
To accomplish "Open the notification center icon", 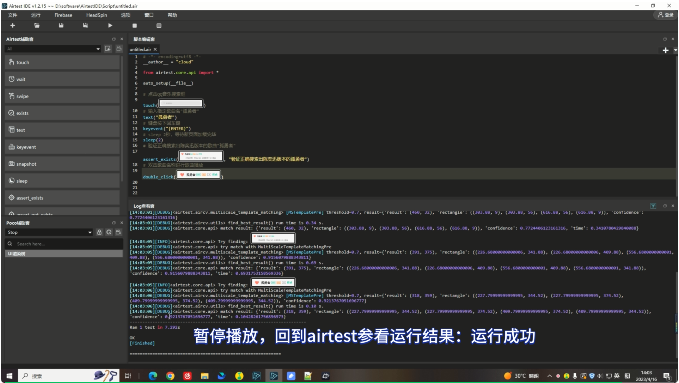I will (x=667, y=376).
